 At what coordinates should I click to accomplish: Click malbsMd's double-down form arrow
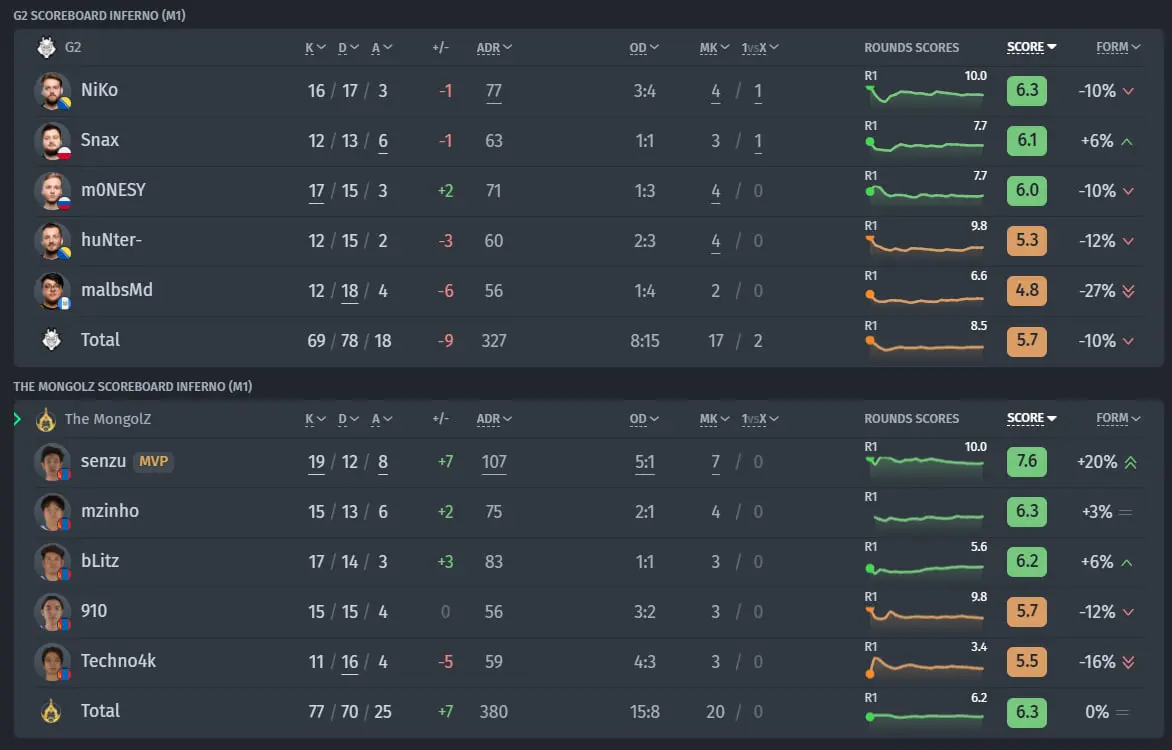pyautogui.click(x=1128, y=291)
